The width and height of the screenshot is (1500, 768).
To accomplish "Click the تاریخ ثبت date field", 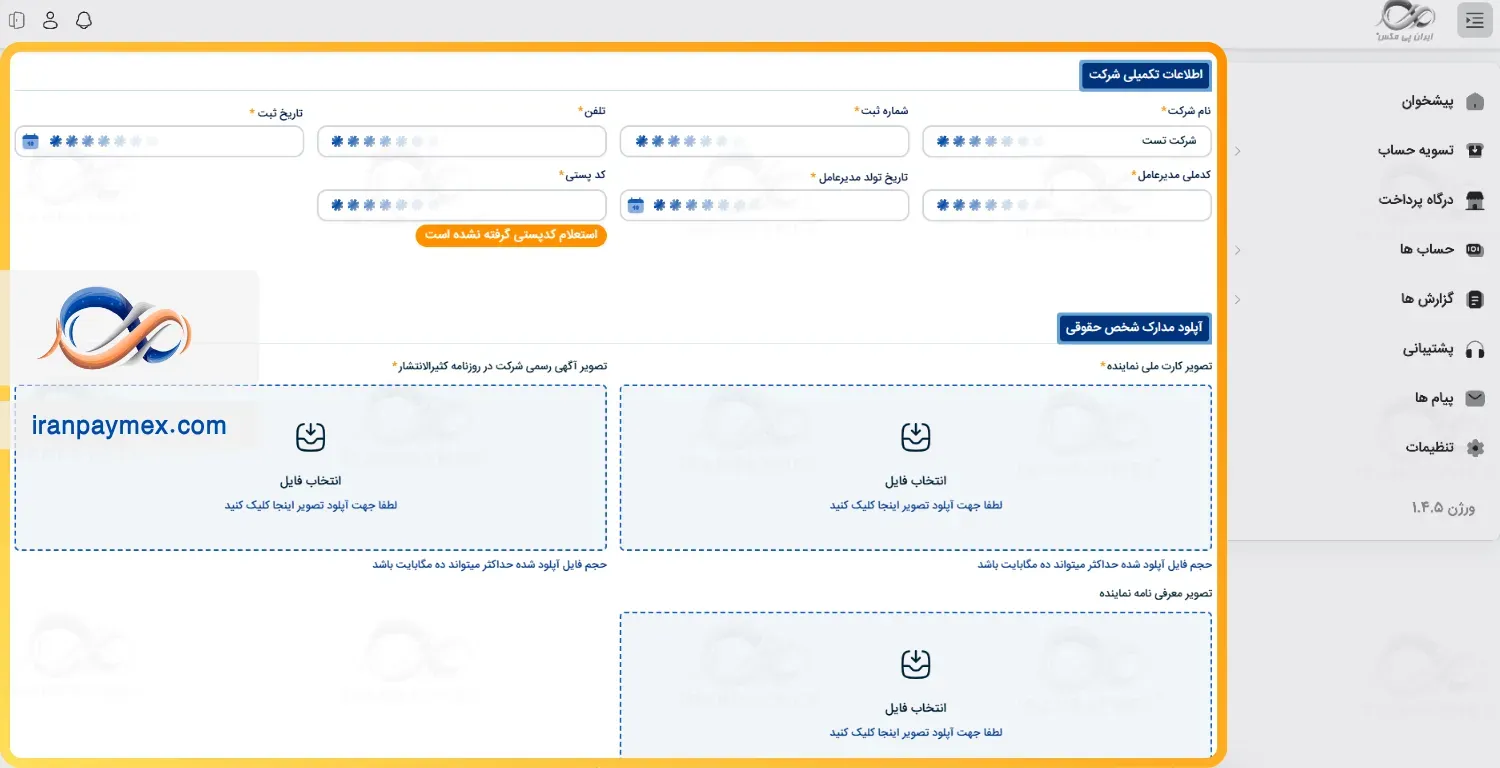I will (159, 141).
